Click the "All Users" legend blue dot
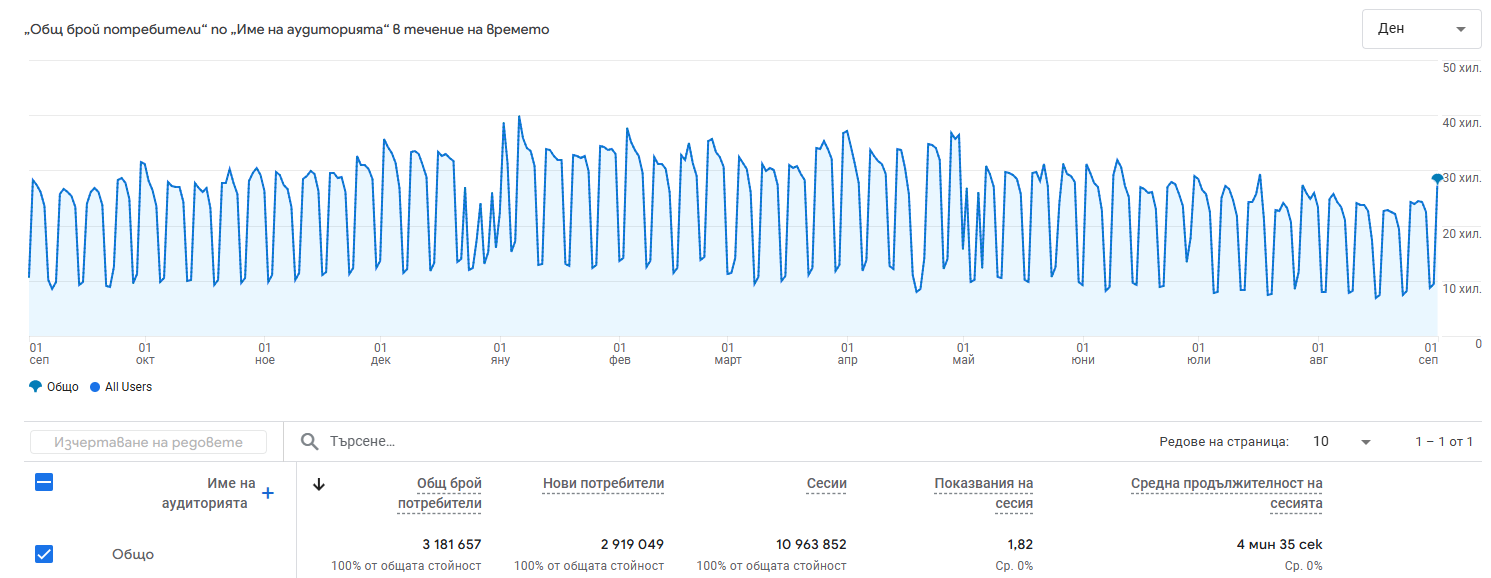The width and height of the screenshot is (1491, 578). (95, 387)
